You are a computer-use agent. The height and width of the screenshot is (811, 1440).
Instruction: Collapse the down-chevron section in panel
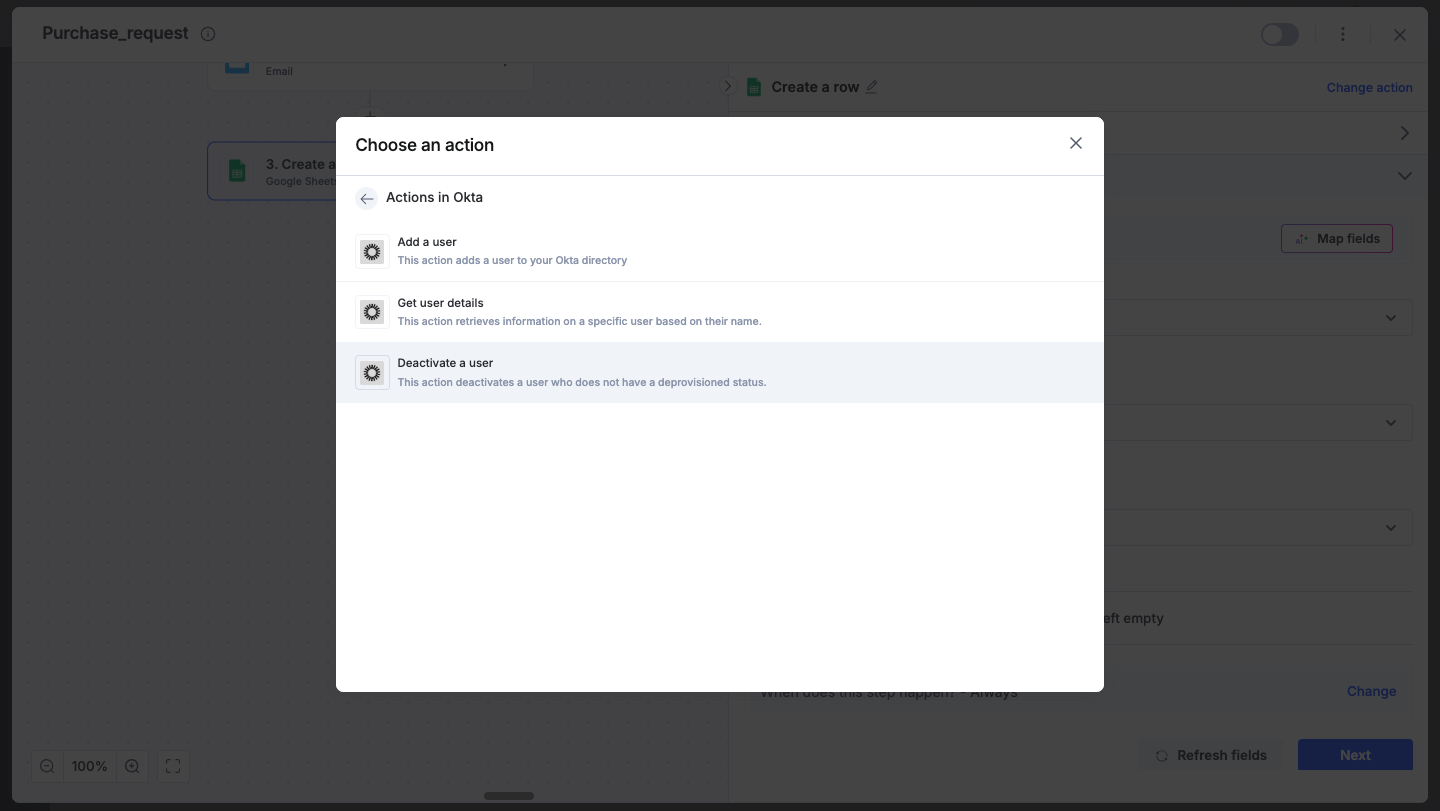click(1404, 176)
